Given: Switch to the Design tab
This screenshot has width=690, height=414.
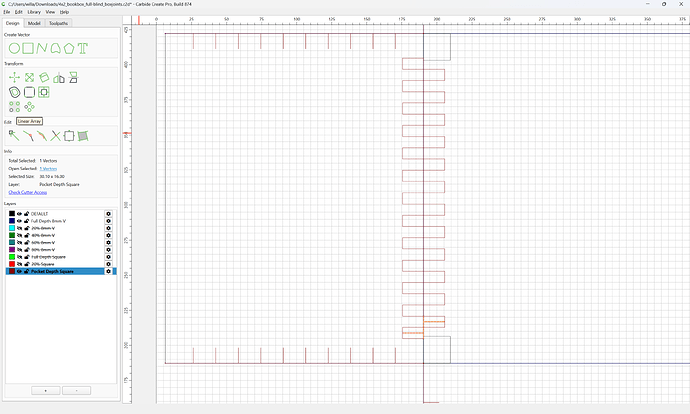Looking at the screenshot, I should 12,23.
